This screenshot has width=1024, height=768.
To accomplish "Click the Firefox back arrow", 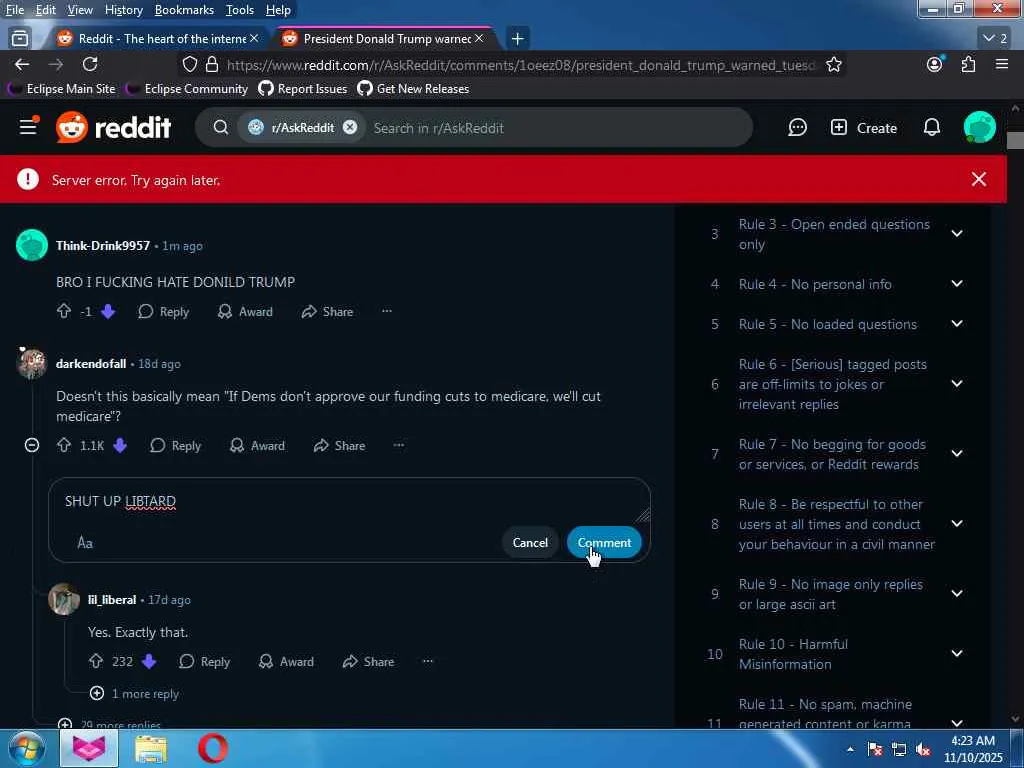I will click(x=22, y=64).
